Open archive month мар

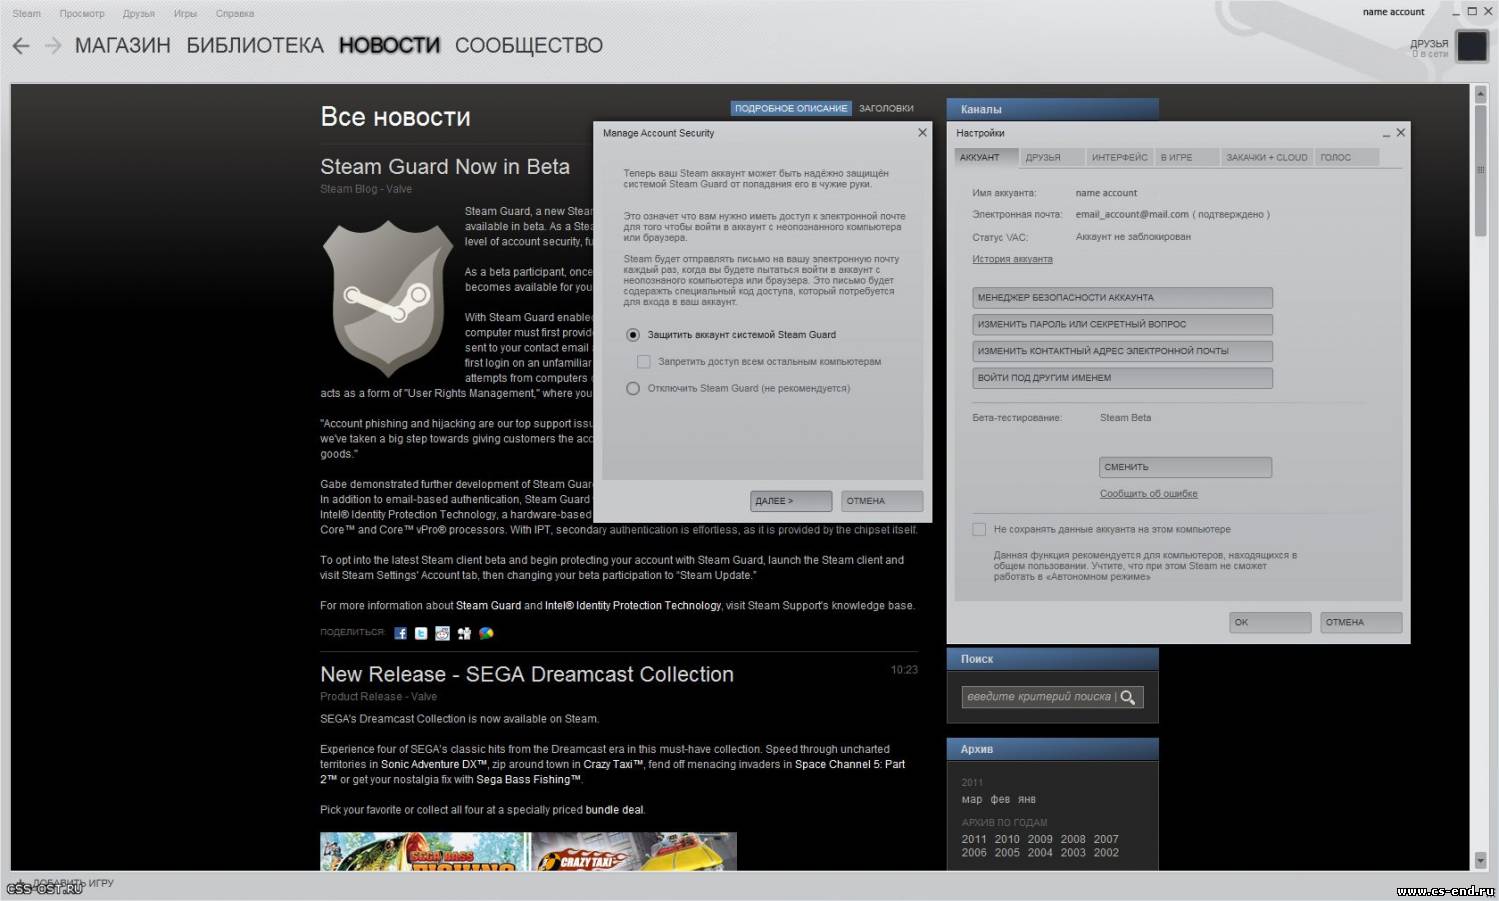point(972,799)
